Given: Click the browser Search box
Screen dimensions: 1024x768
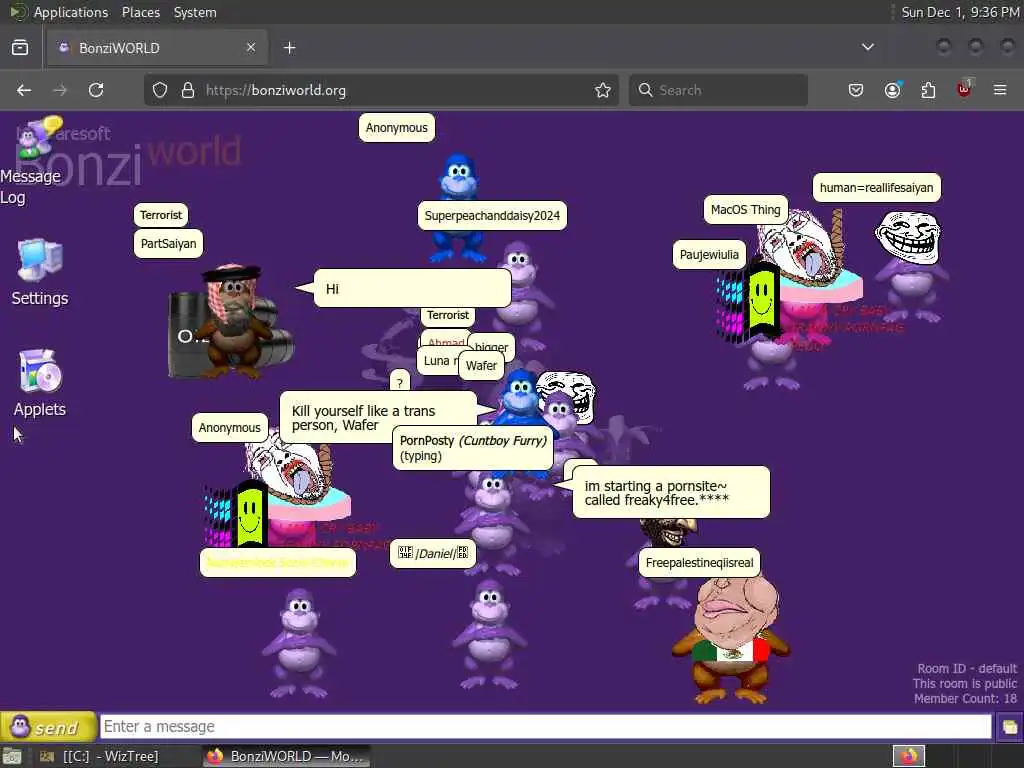Looking at the screenshot, I should [718, 90].
